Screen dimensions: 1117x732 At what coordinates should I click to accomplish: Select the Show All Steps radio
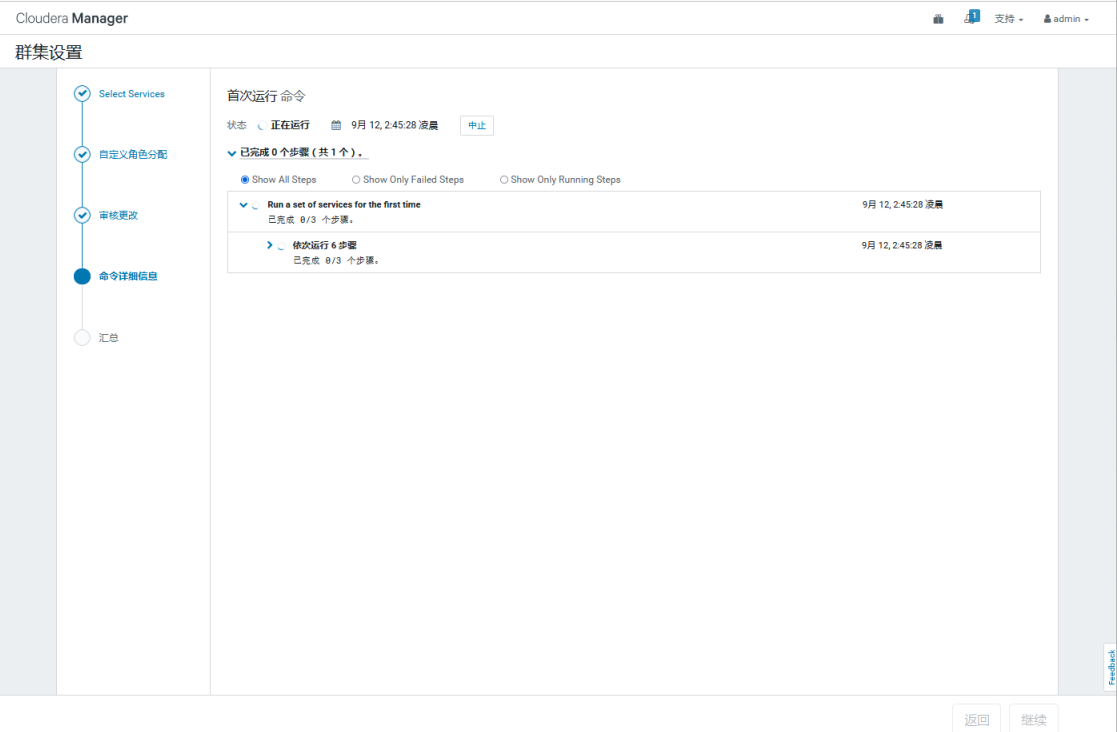pos(243,179)
